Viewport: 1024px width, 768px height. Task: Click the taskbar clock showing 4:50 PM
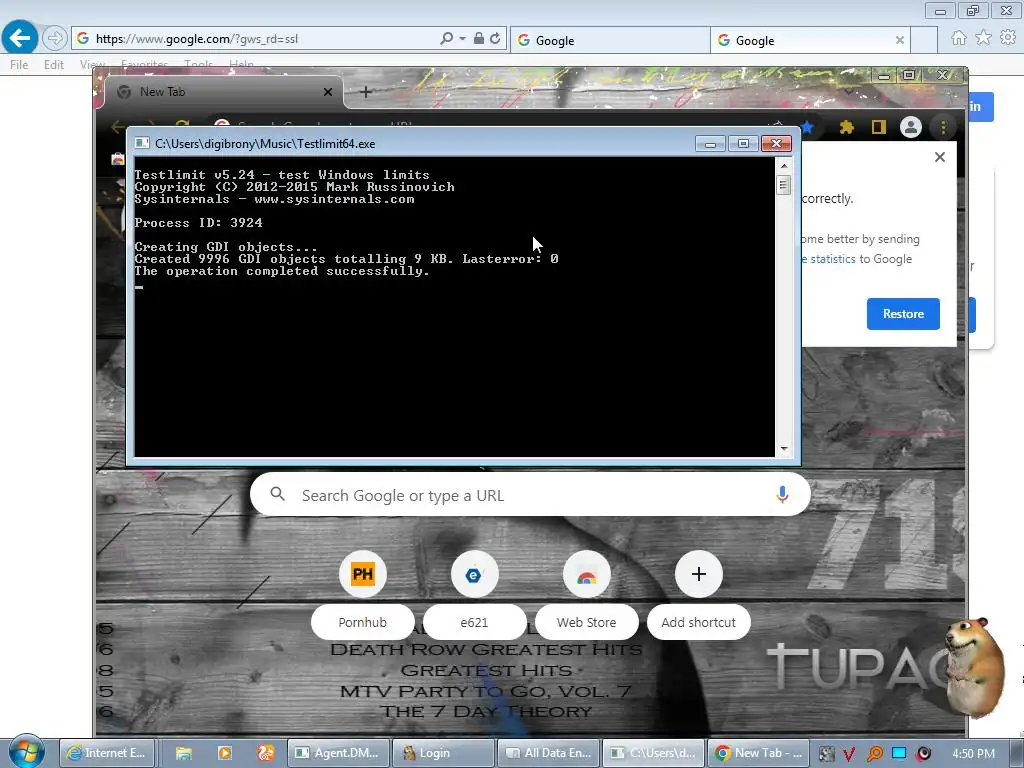click(973, 754)
